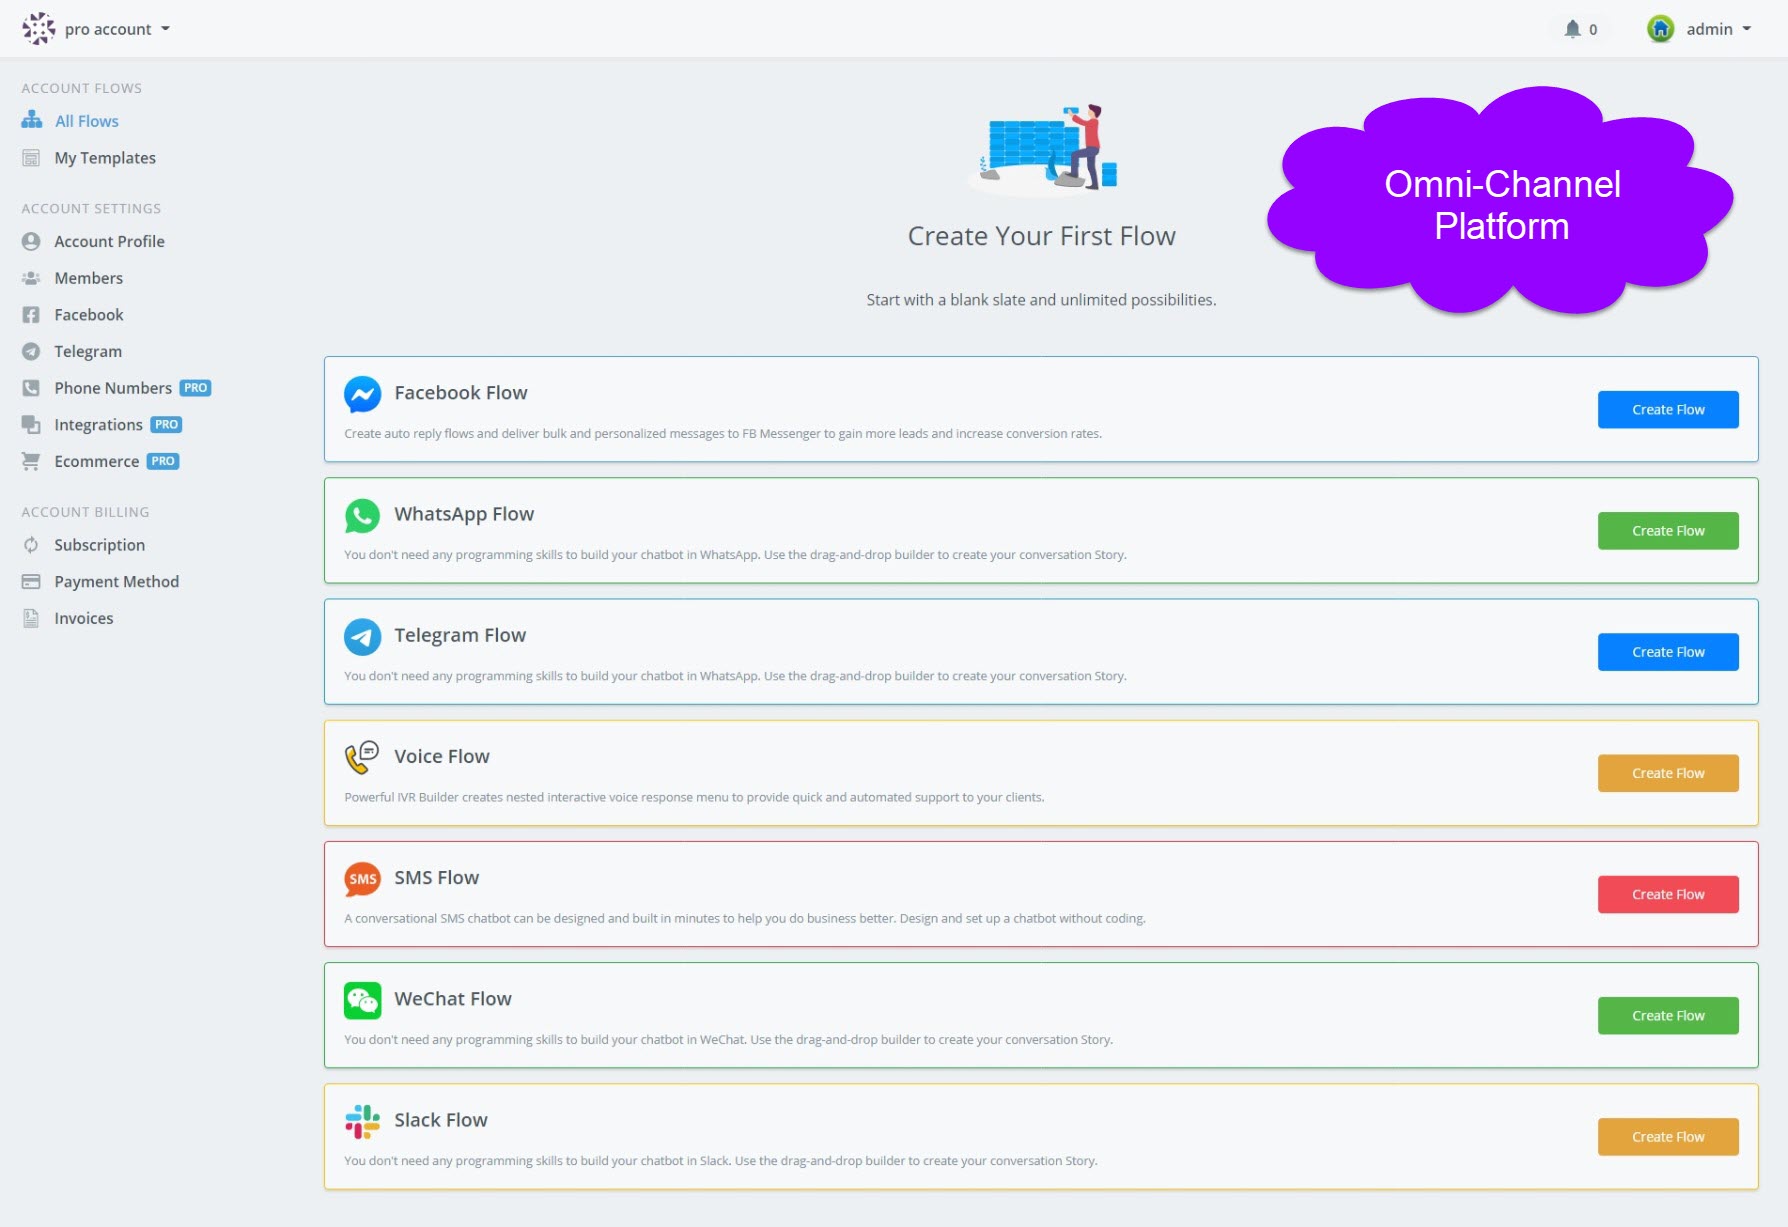The height and width of the screenshot is (1227, 1788).
Task: Expand the admin user menu
Action: (1718, 29)
